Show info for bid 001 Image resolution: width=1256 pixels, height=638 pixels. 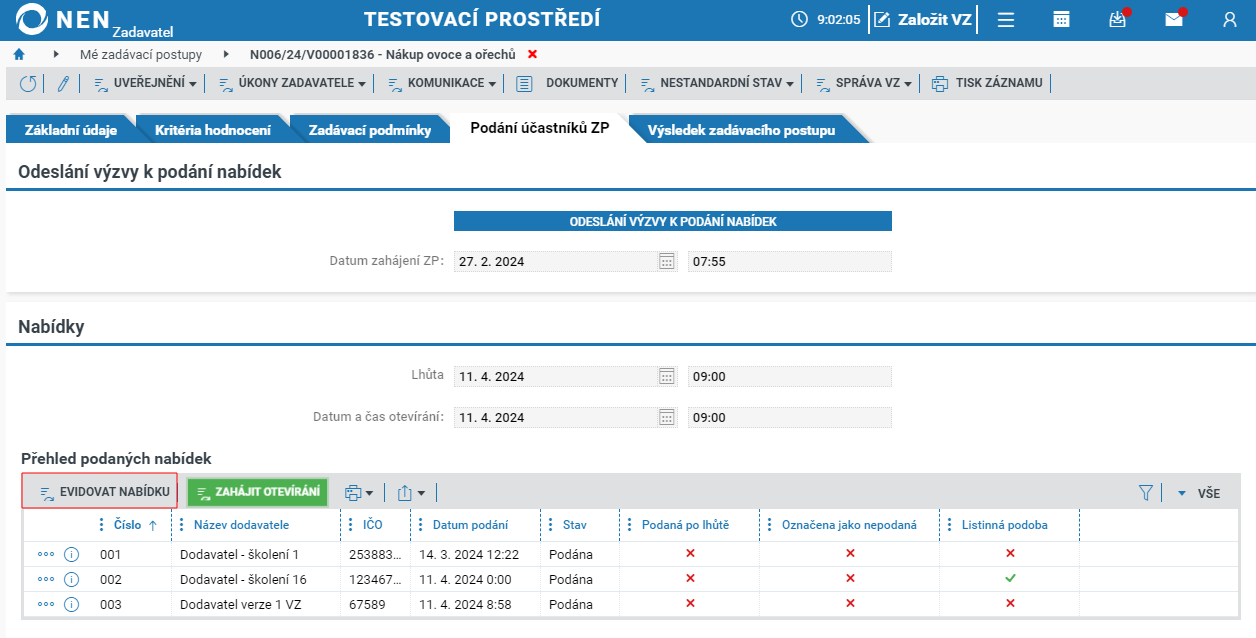tap(71, 554)
